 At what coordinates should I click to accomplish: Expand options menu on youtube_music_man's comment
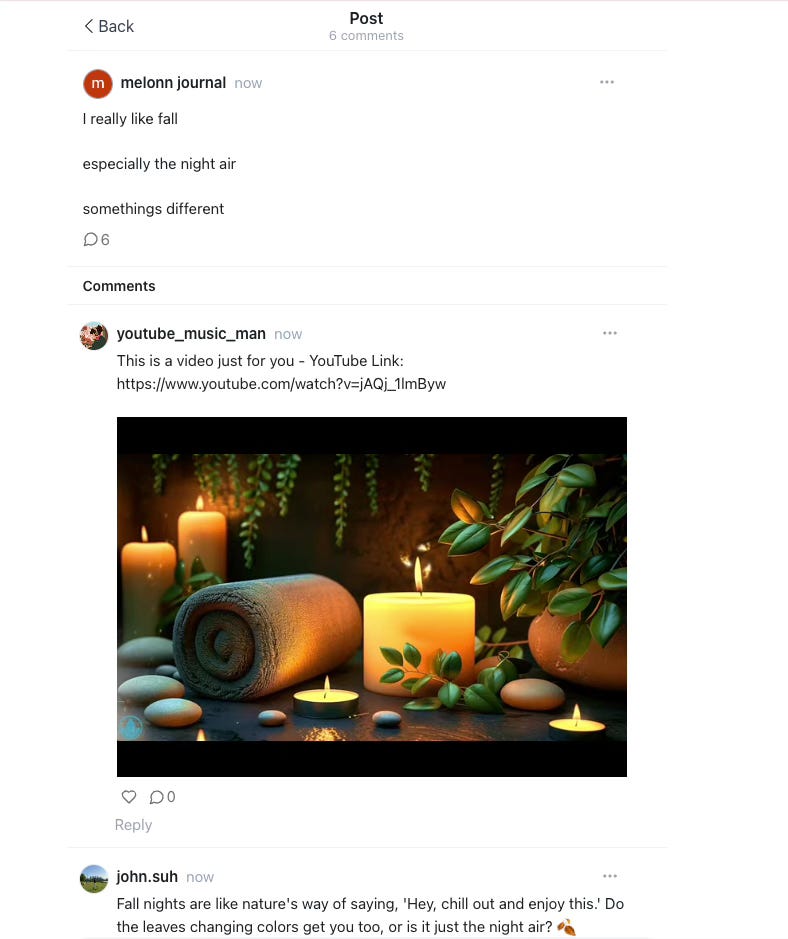(x=610, y=333)
